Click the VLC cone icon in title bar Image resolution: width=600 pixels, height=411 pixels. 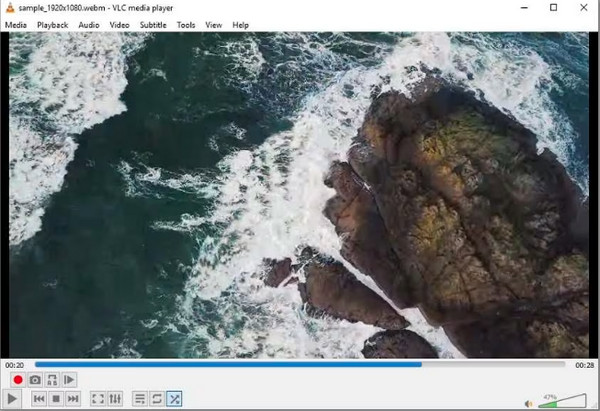[x=10, y=8]
